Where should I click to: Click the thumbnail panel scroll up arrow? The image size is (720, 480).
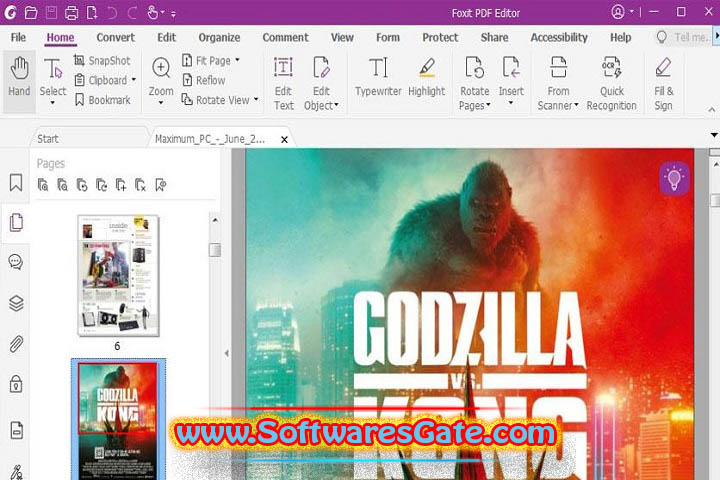(x=215, y=220)
